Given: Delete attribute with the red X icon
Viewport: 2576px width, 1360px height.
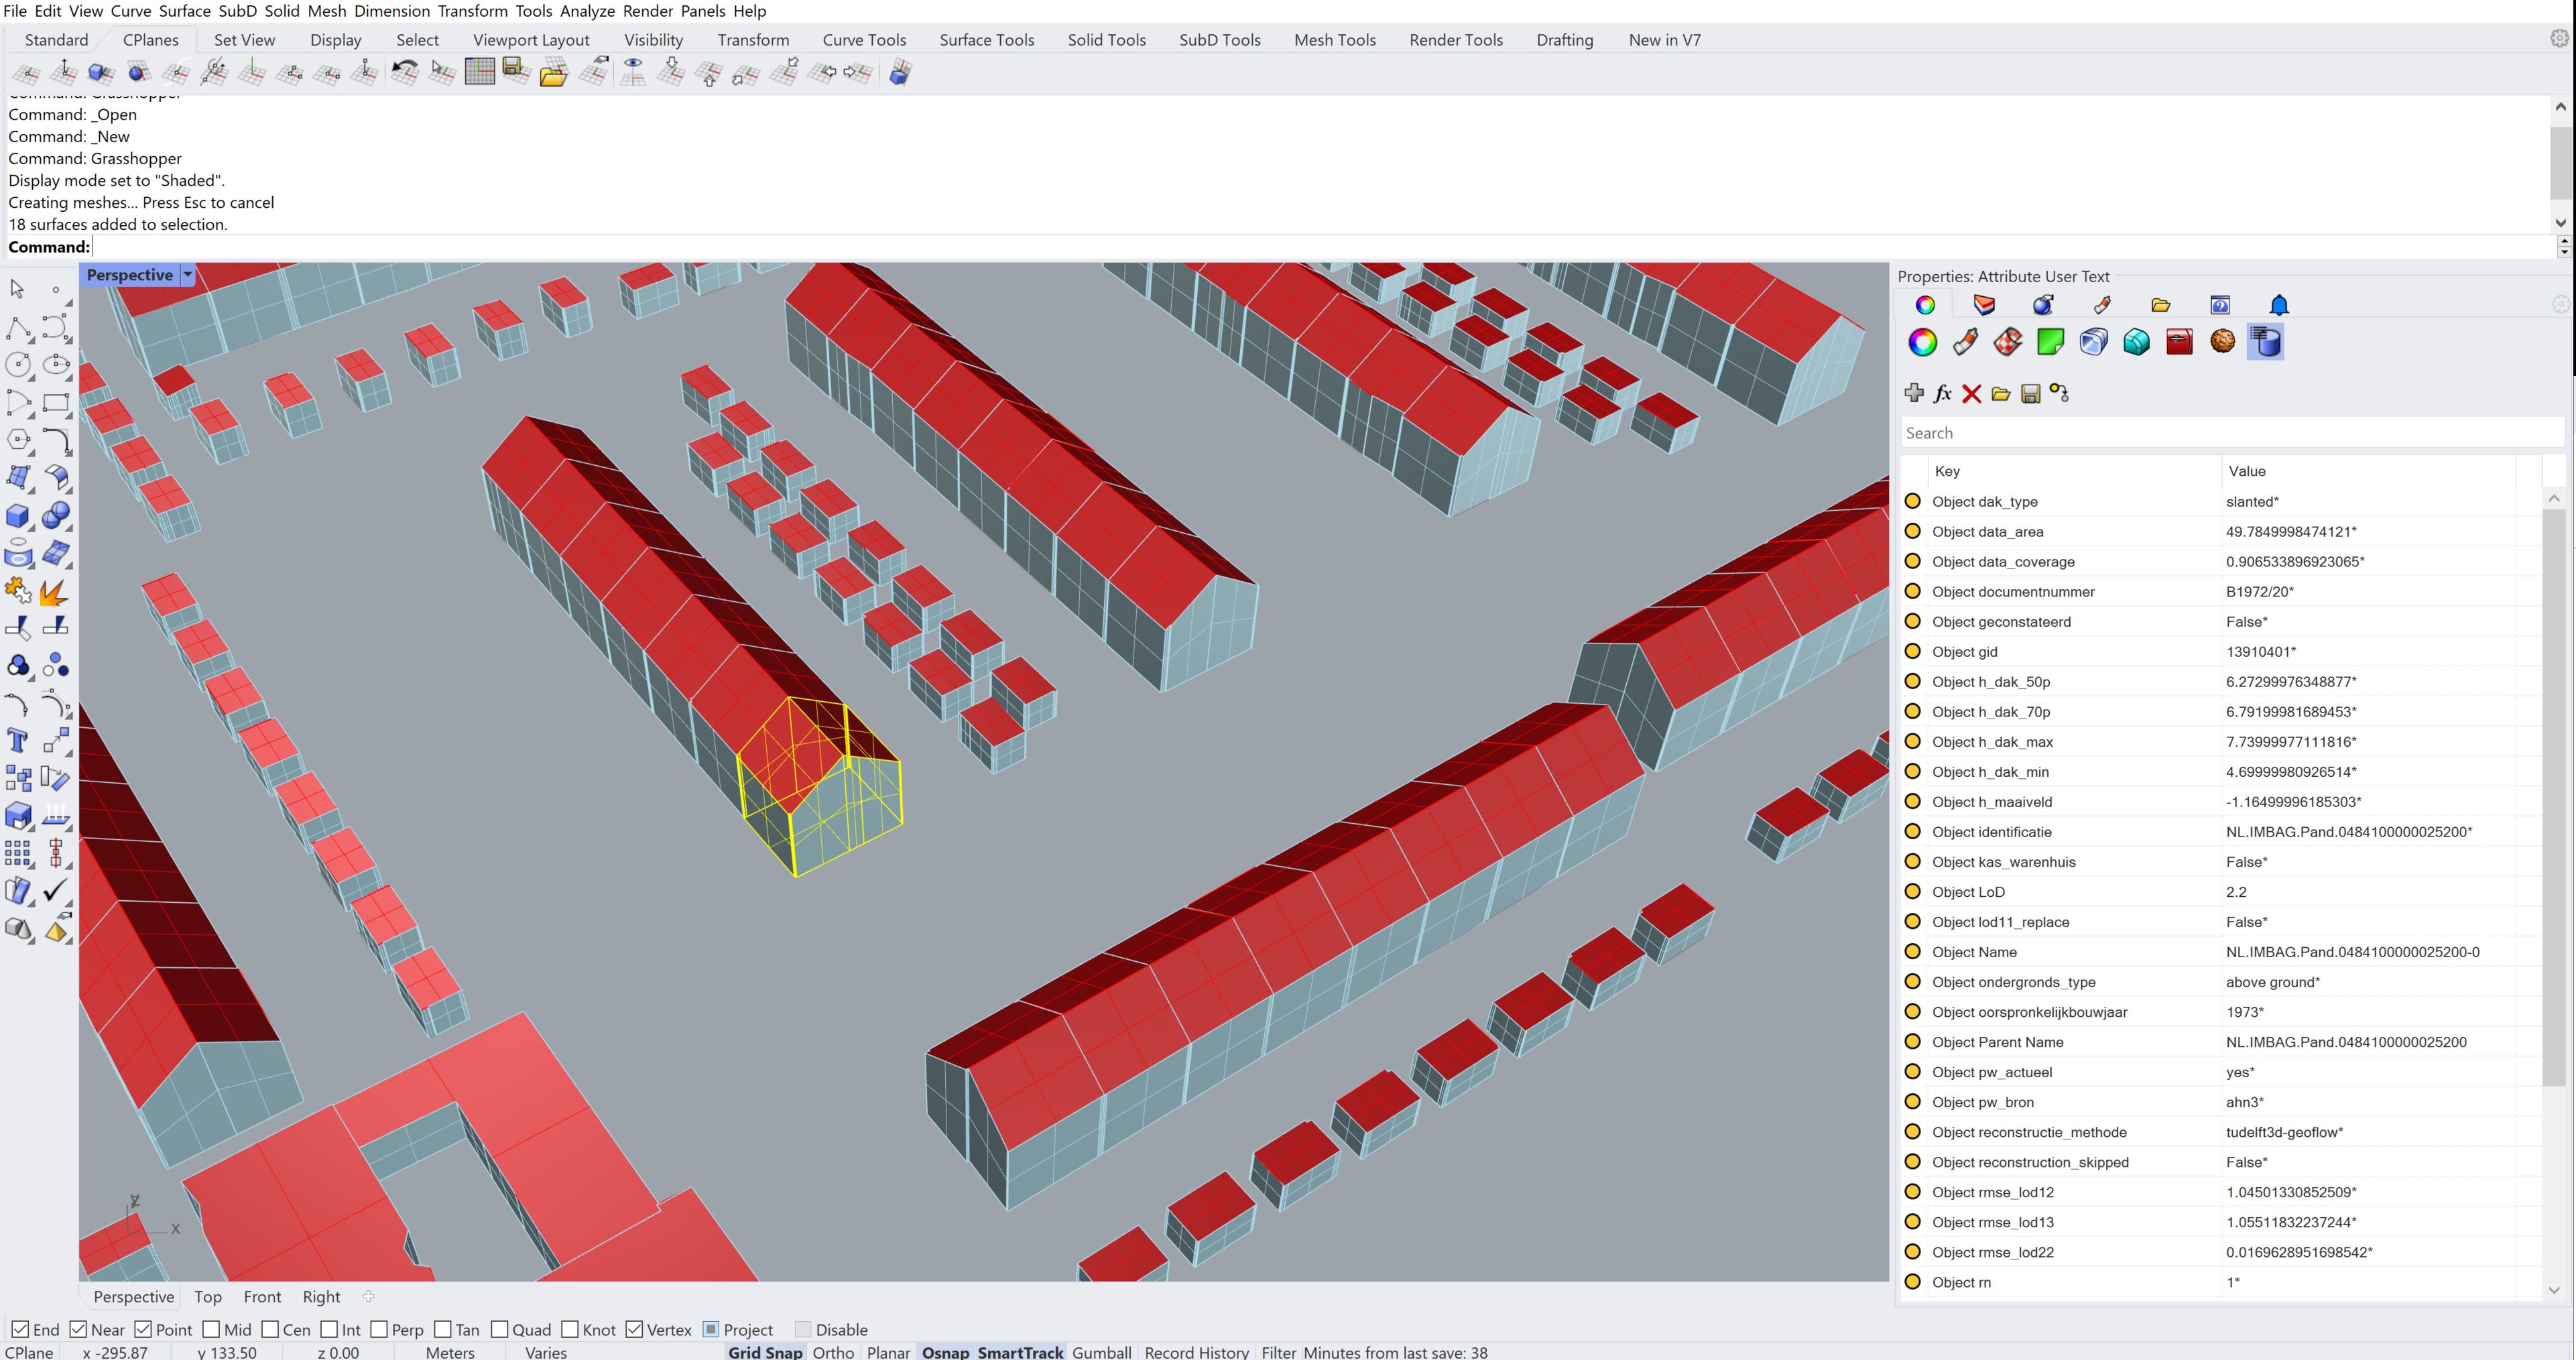Looking at the screenshot, I should point(1971,393).
